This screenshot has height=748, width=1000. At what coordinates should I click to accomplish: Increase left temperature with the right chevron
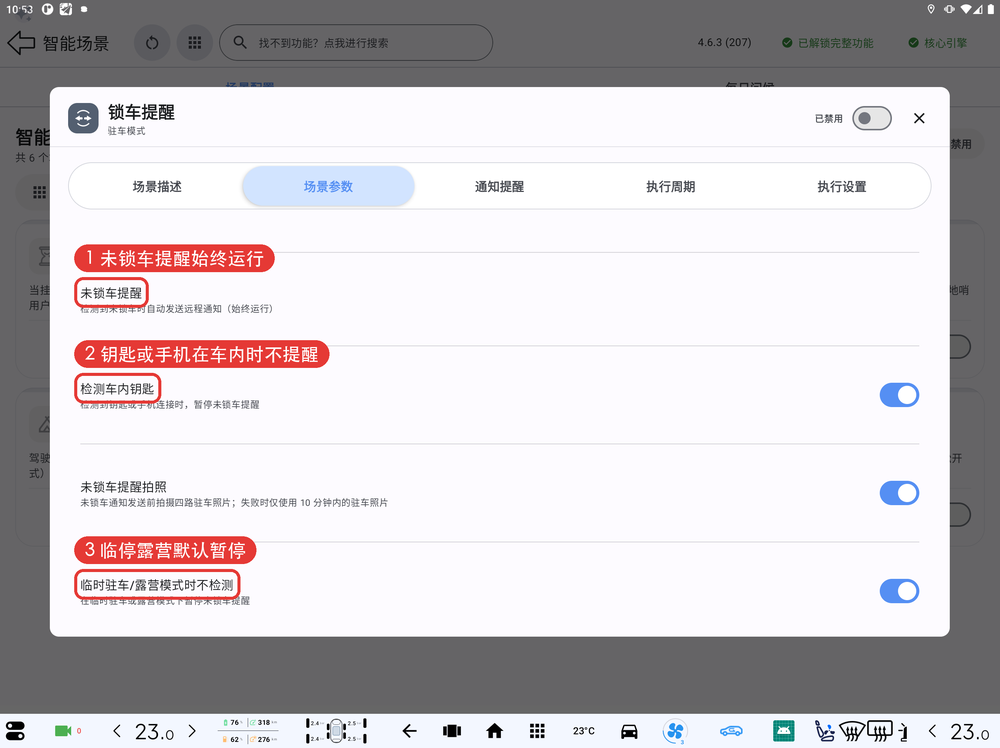(x=192, y=731)
